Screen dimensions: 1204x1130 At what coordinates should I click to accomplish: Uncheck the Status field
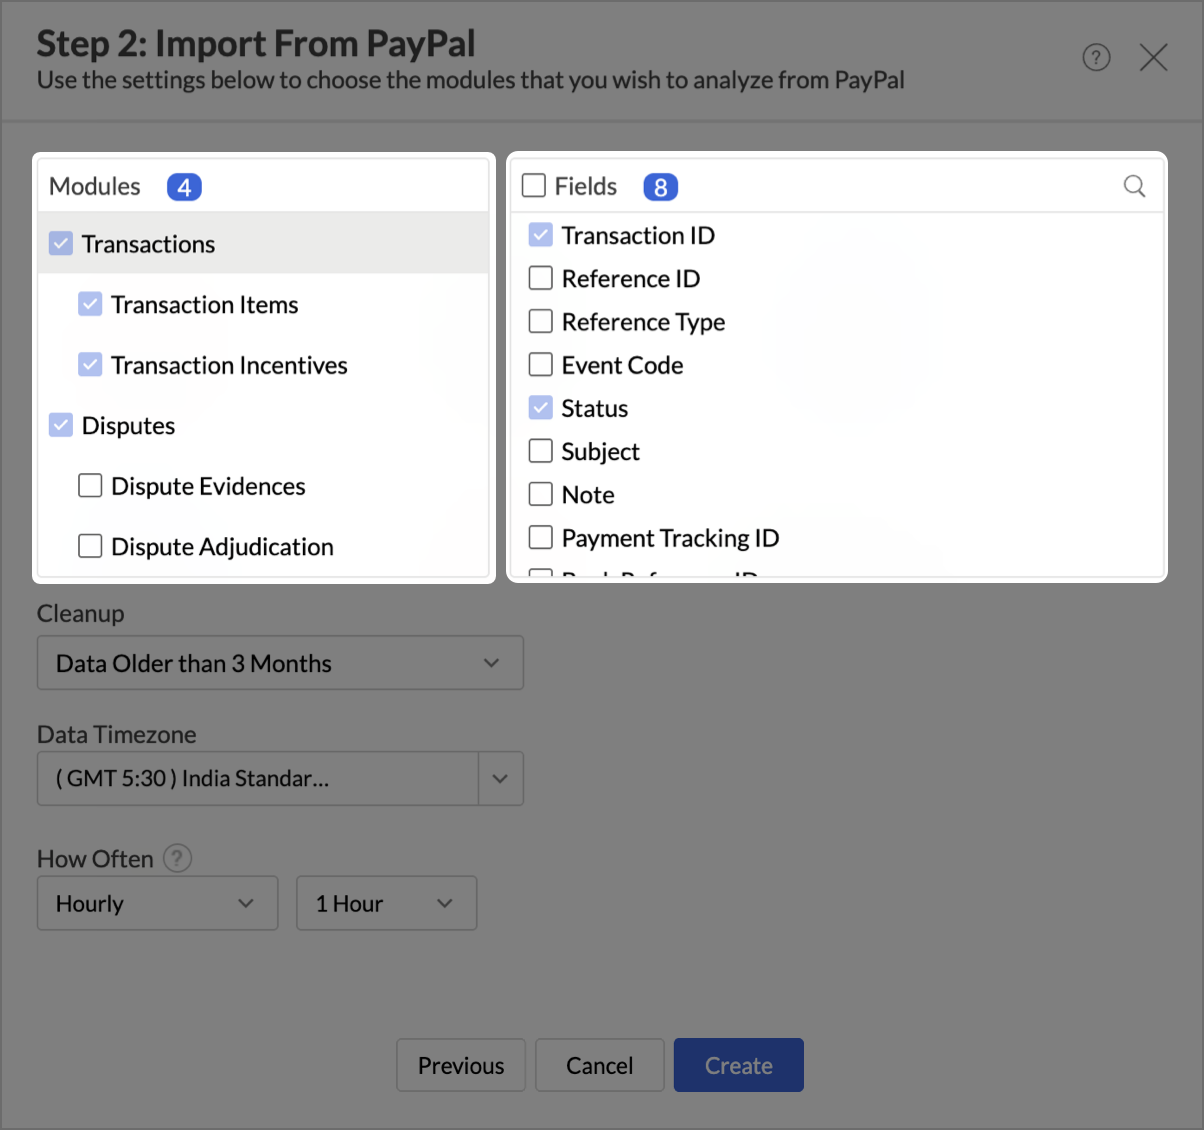(x=541, y=408)
